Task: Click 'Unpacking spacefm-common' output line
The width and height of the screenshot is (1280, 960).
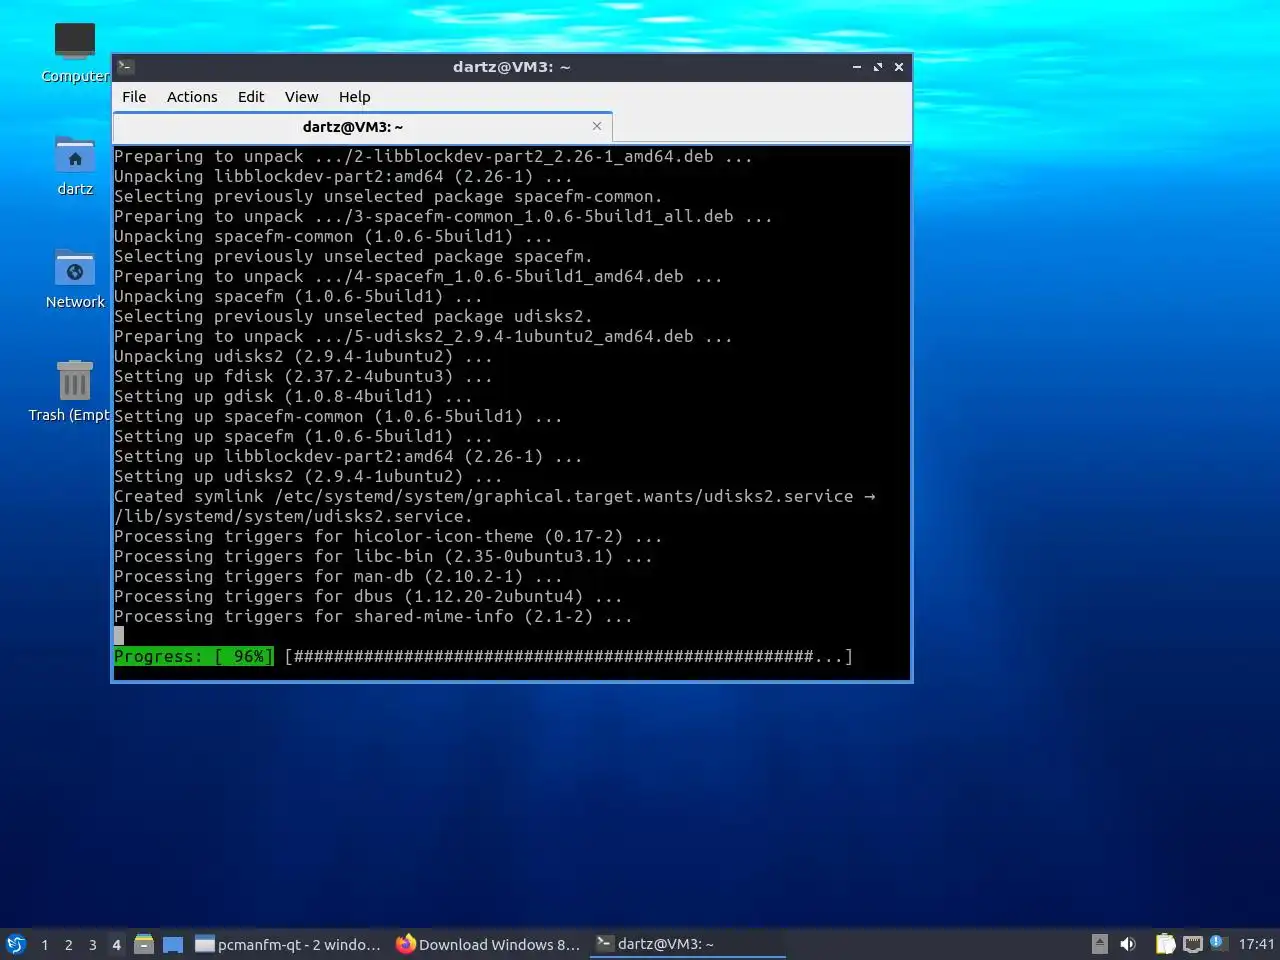Action: coord(333,237)
